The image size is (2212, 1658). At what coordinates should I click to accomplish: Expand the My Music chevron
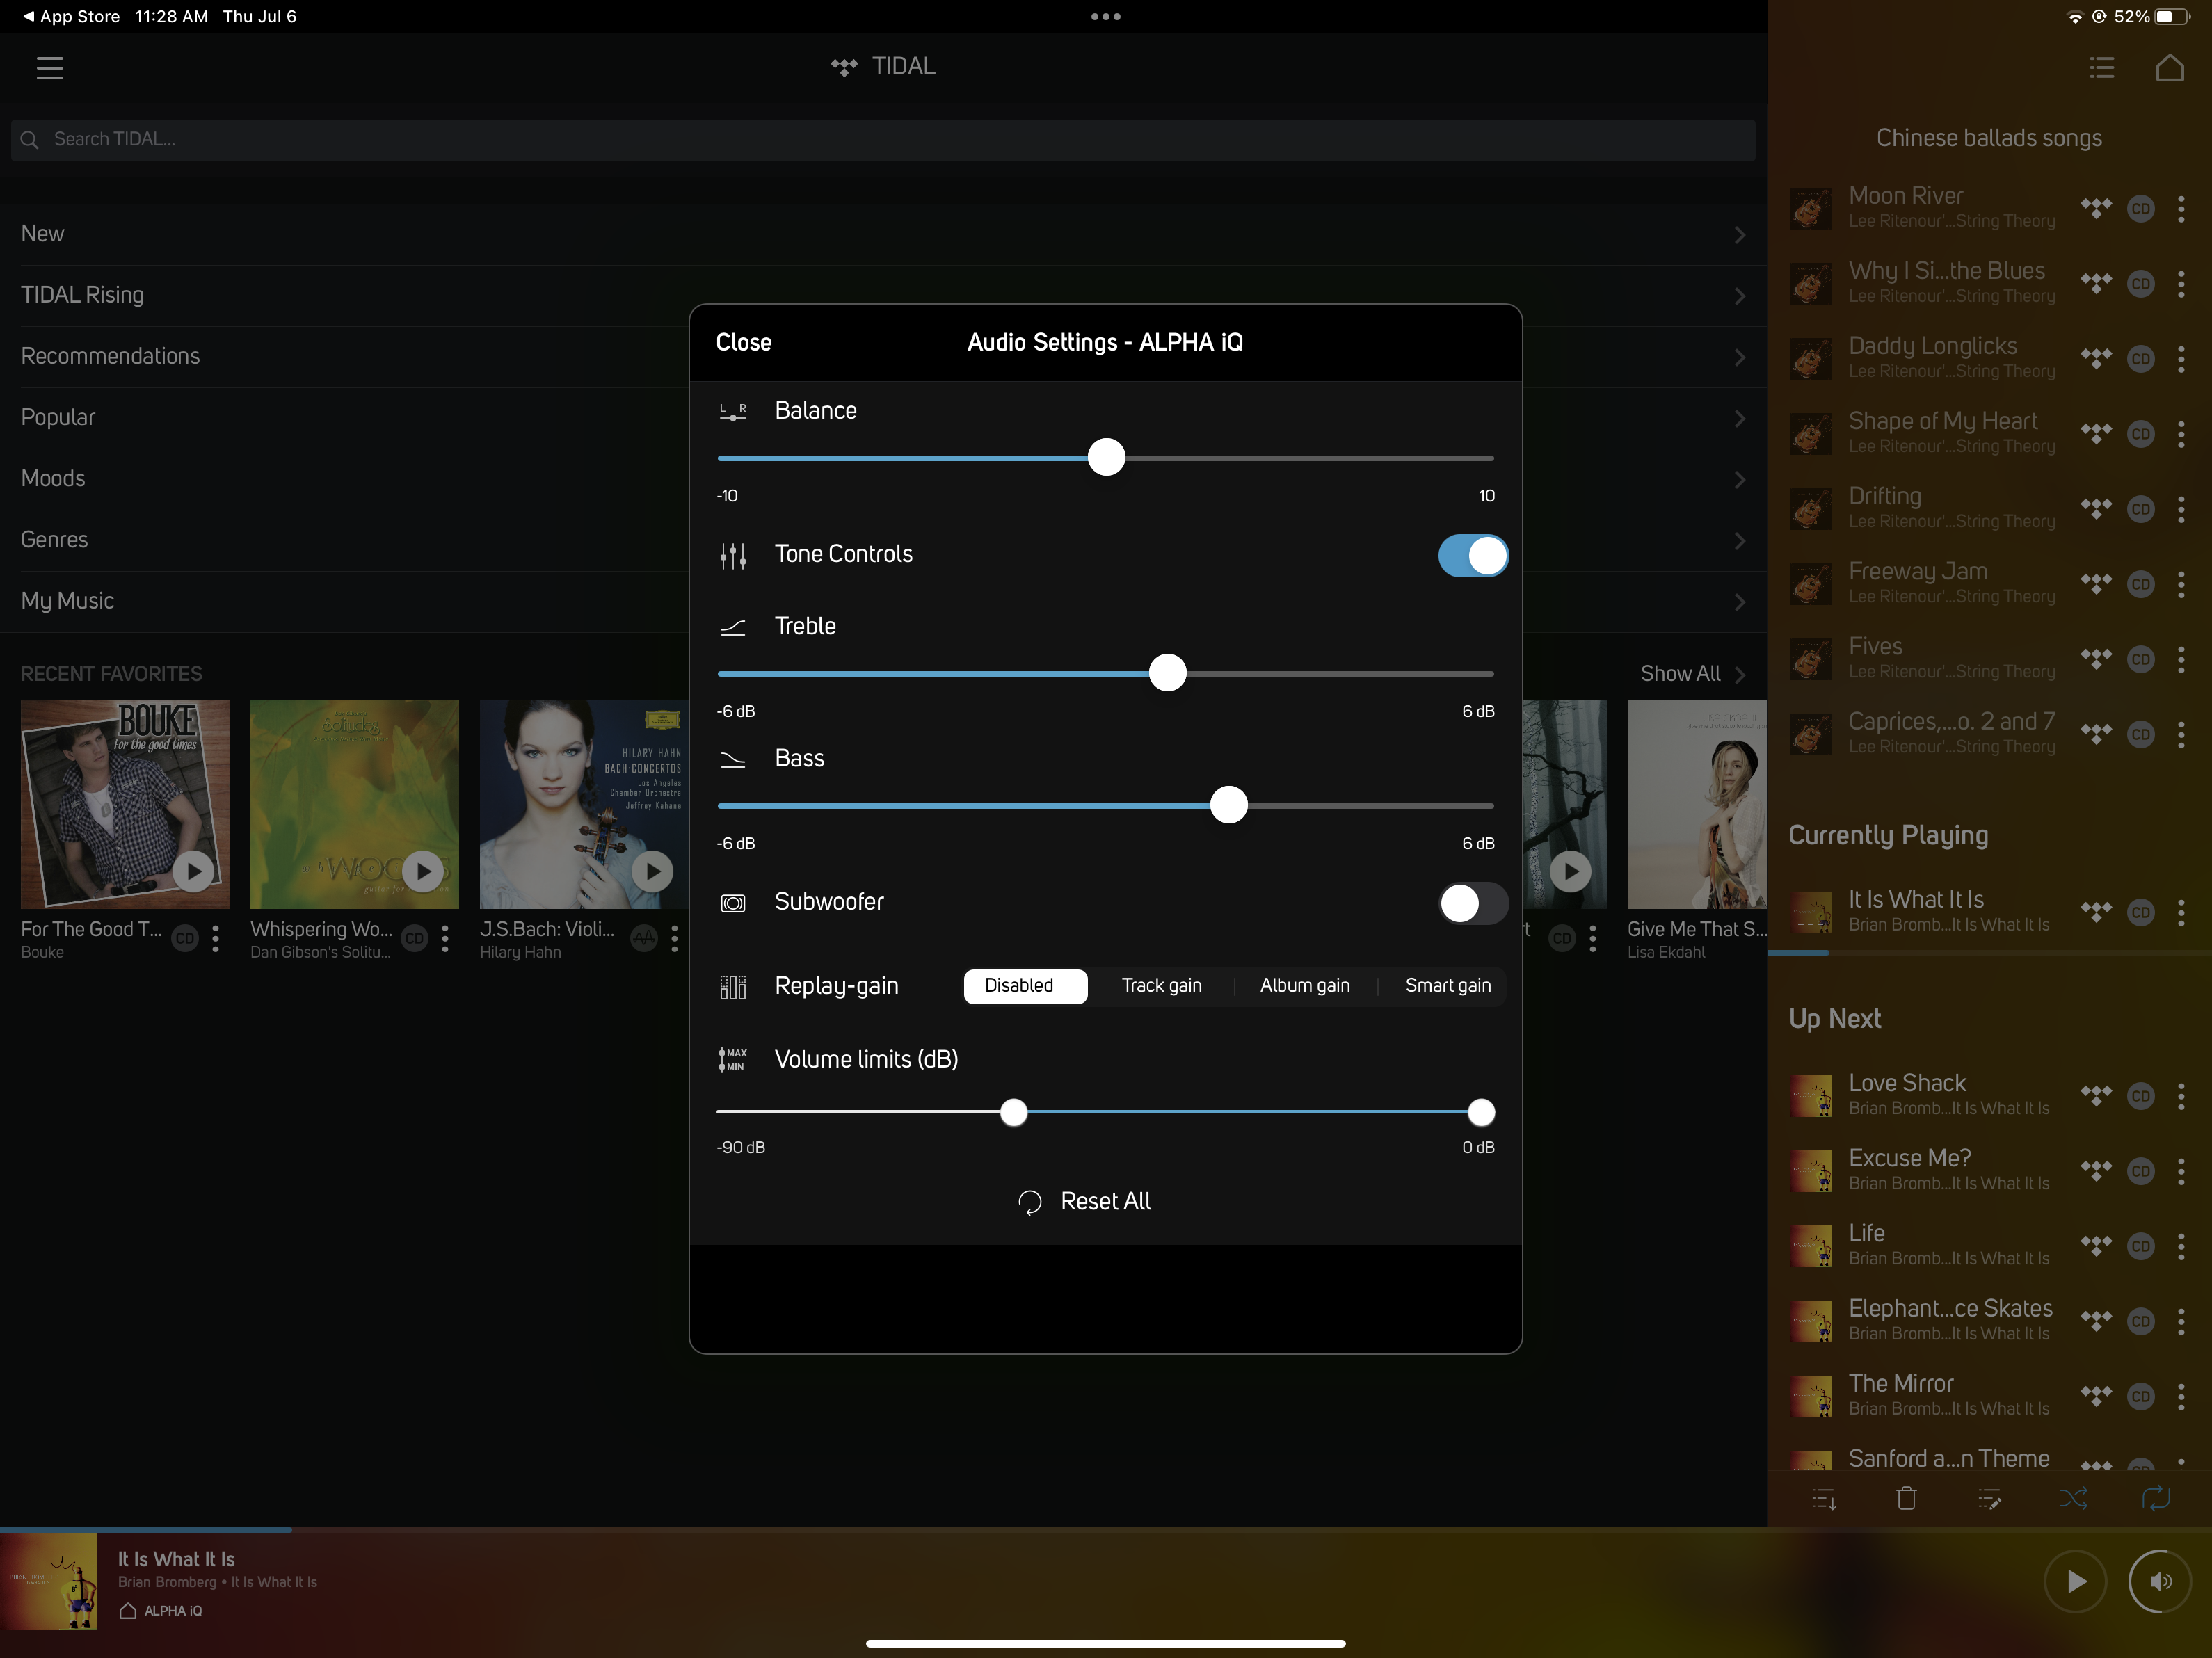1740,602
